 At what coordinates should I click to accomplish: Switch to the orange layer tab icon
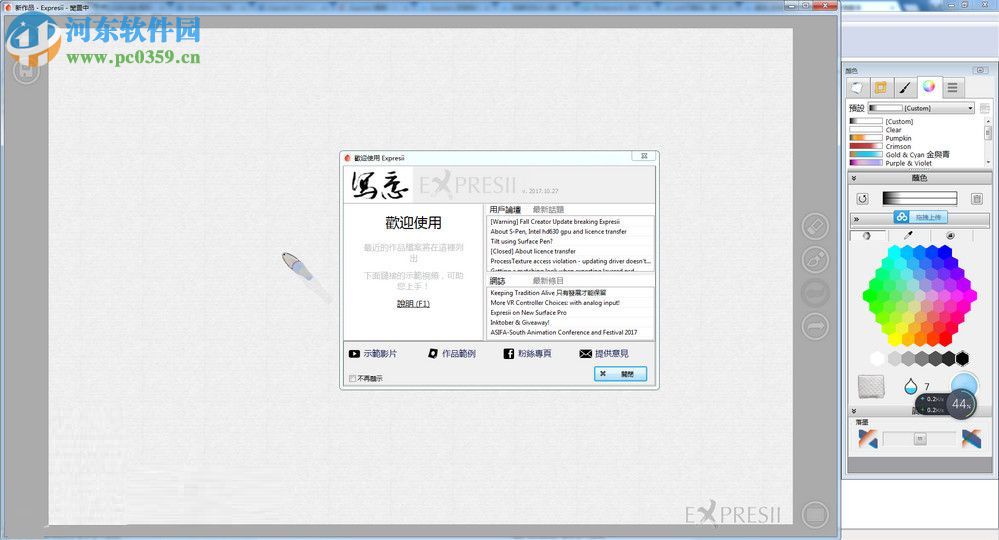tap(880, 87)
